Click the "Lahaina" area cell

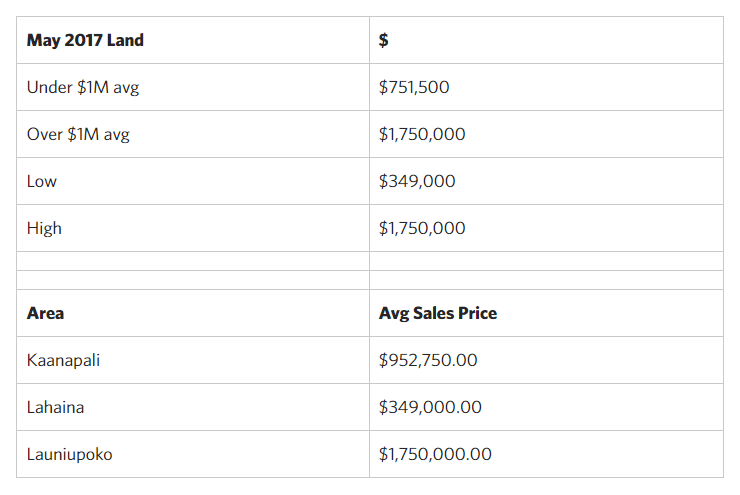pos(56,407)
